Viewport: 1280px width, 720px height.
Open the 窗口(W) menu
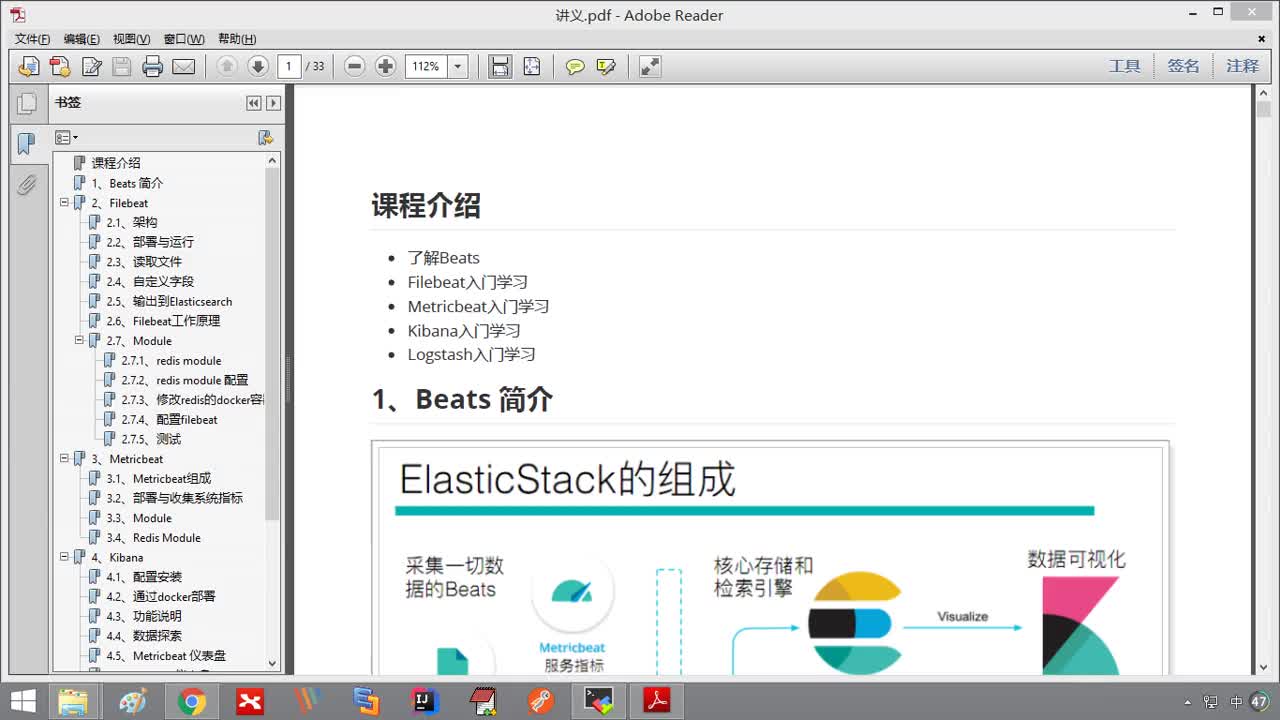tap(184, 39)
